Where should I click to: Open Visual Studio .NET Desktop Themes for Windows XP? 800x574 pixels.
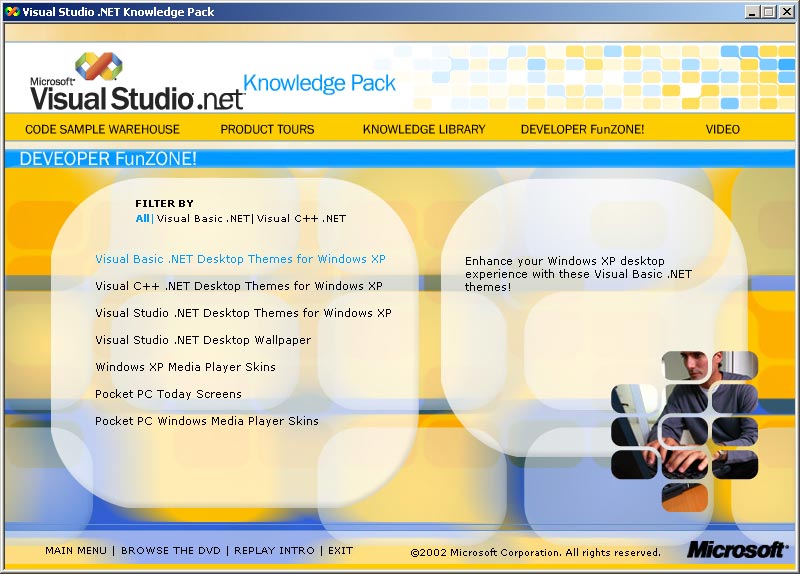243,313
